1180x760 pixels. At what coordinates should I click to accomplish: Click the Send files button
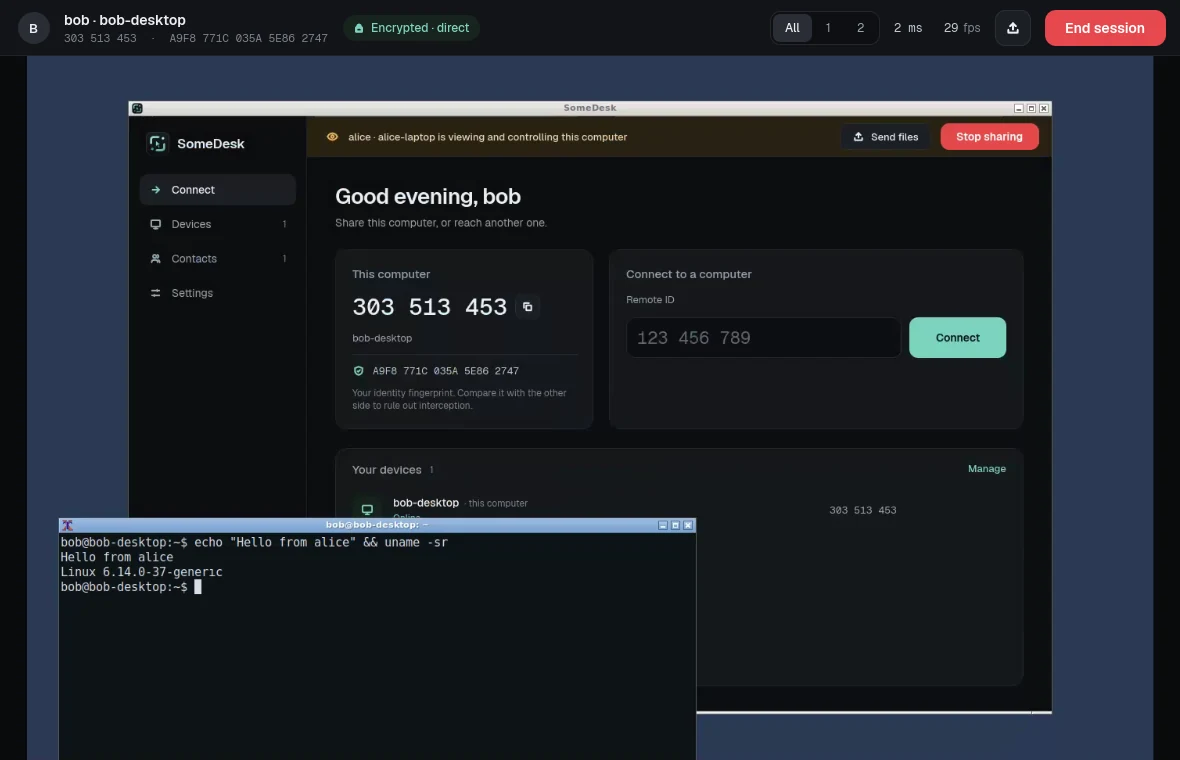click(x=885, y=137)
